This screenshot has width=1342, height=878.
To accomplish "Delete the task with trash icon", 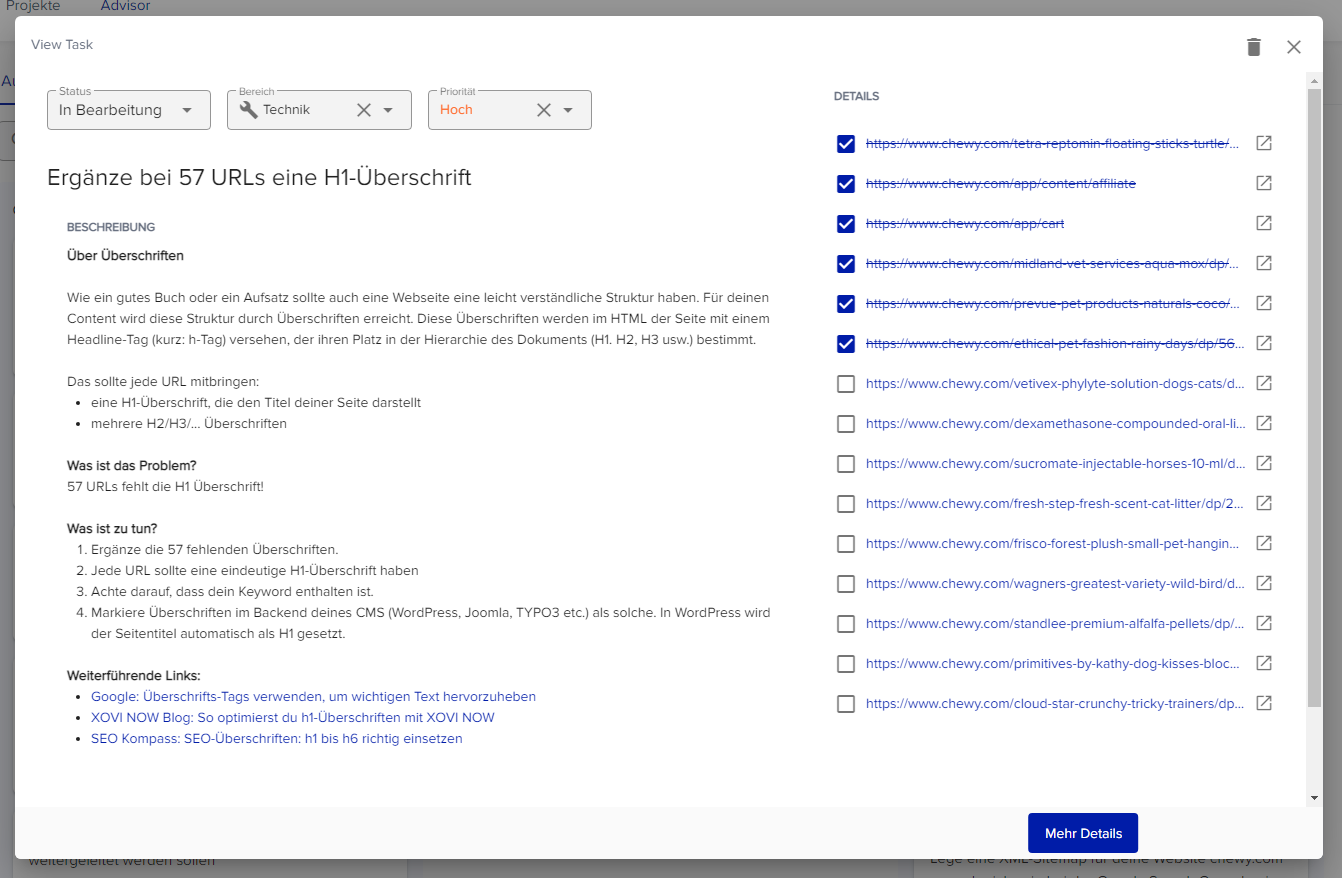I will tap(1254, 47).
